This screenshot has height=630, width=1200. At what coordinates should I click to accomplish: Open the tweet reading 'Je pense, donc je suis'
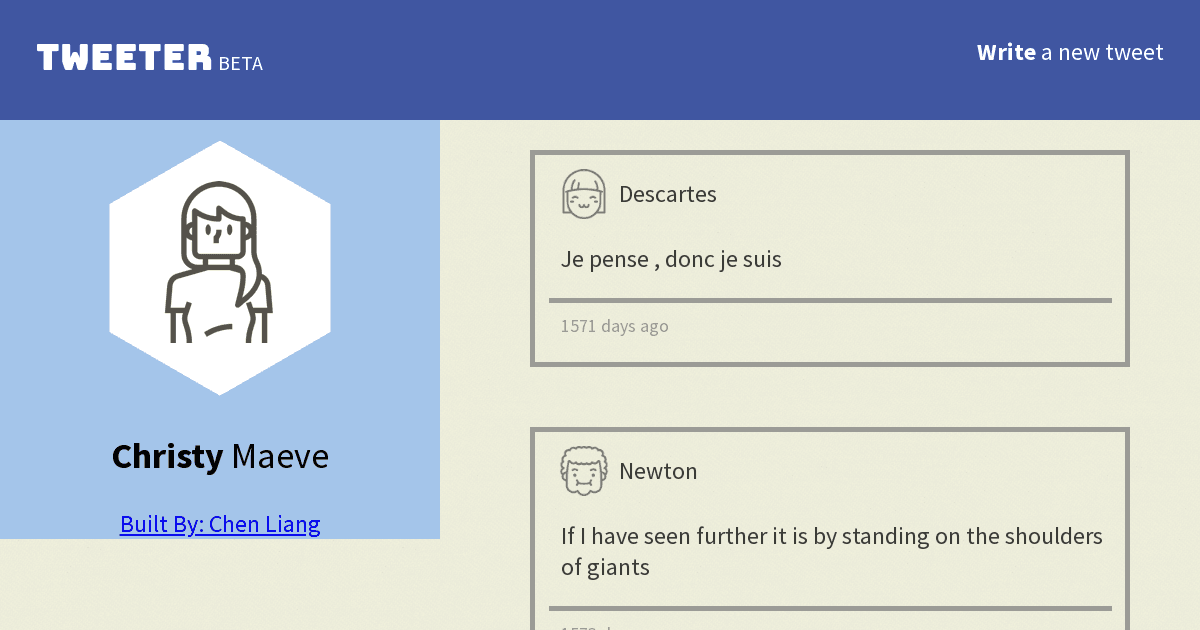(x=672, y=259)
